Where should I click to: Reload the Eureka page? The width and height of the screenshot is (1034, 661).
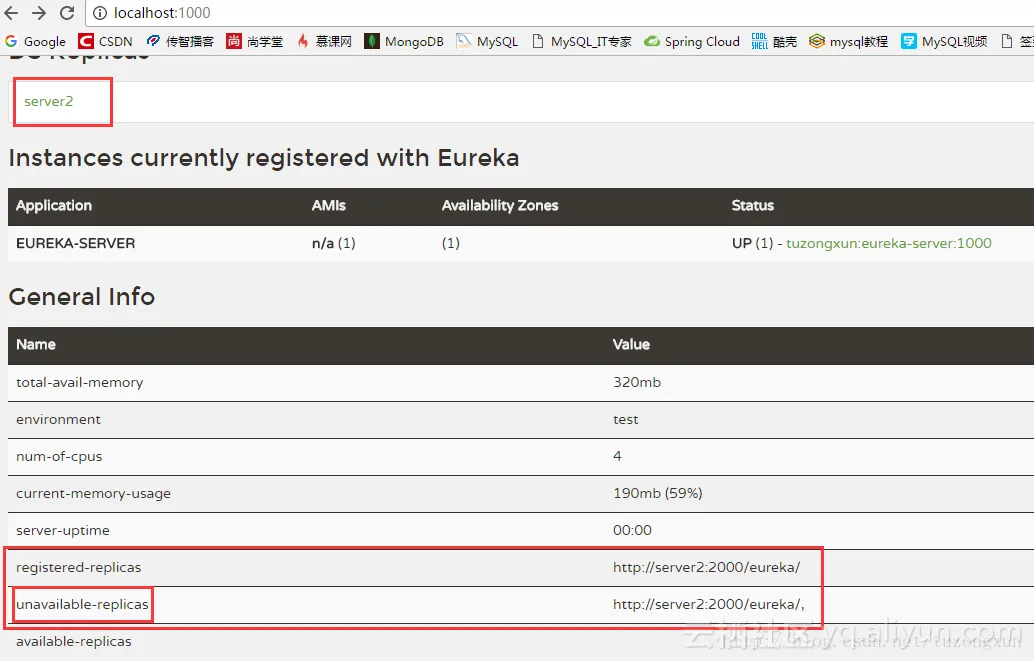(x=67, y=14)
